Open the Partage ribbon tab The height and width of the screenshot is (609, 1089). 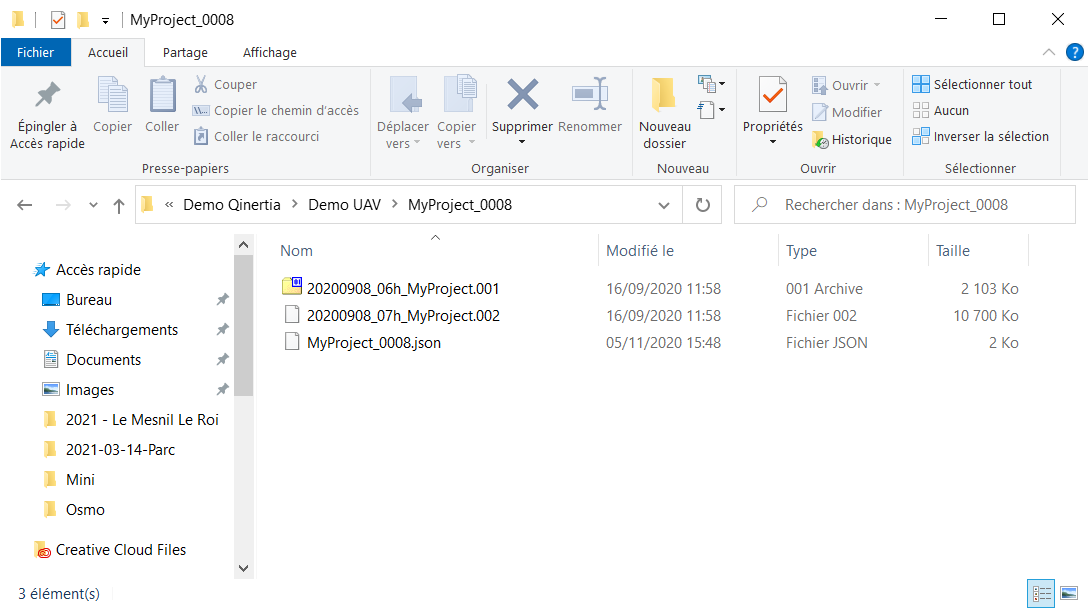[185, 52]
